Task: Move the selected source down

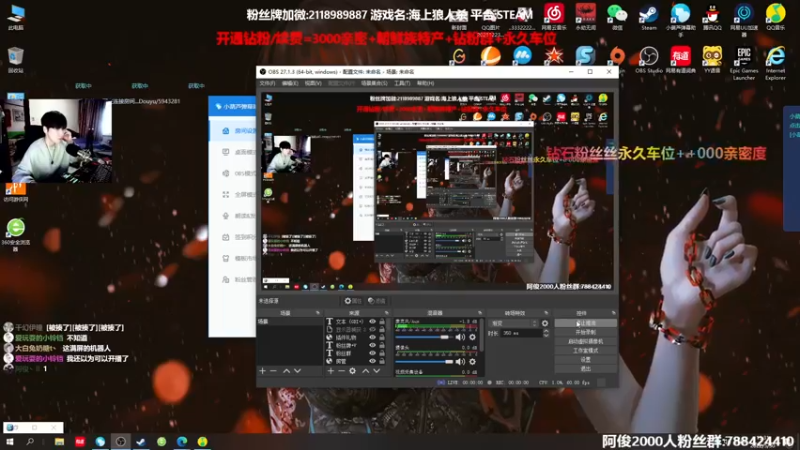Action: [377, 371]
